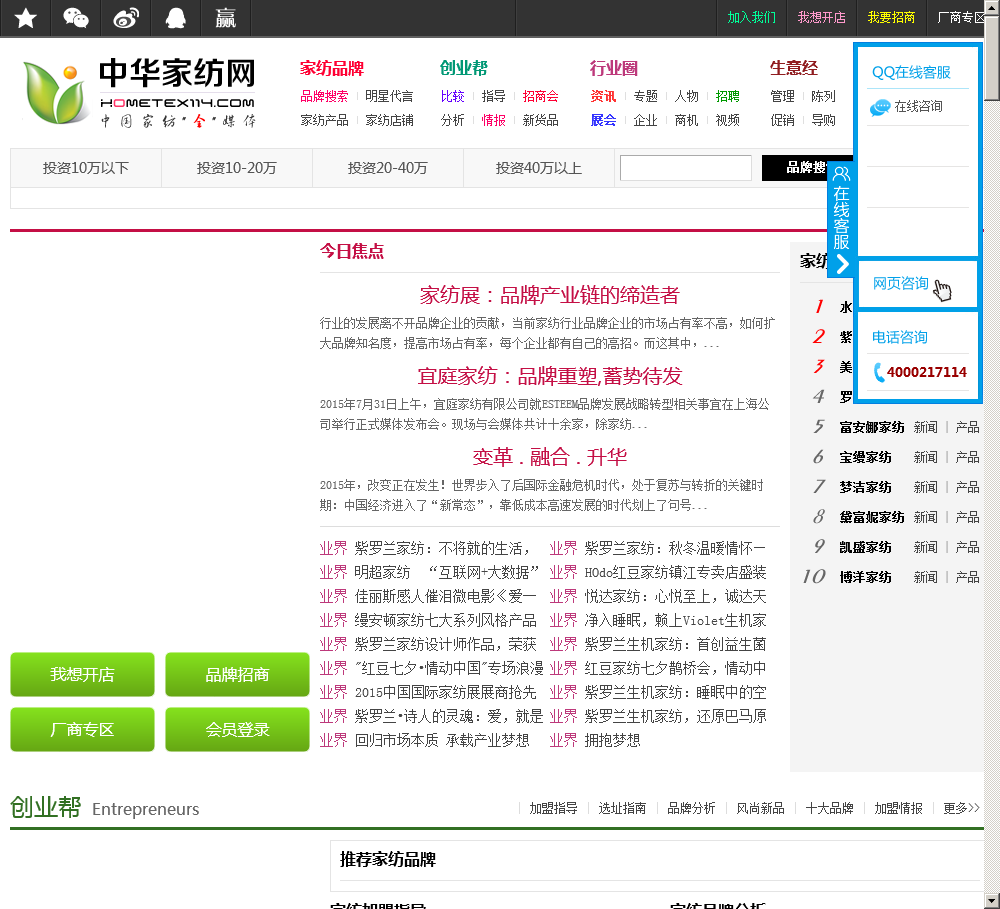
Task: Click the vertical scrollbar up arrow
Action: [x=992, y=7]
